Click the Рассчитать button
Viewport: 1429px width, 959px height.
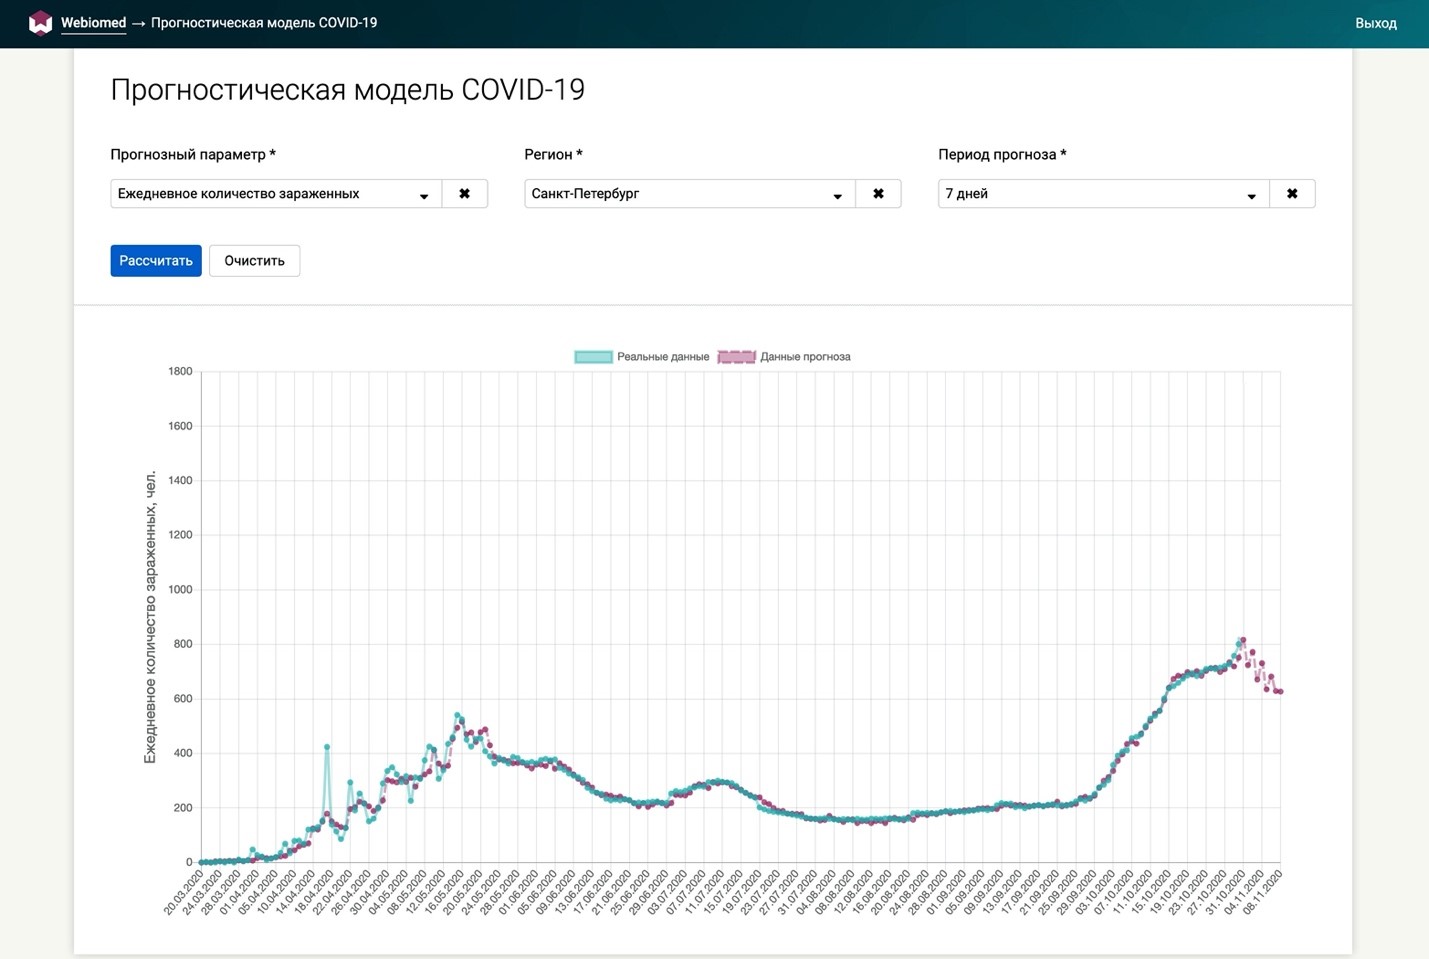point(156,261)
